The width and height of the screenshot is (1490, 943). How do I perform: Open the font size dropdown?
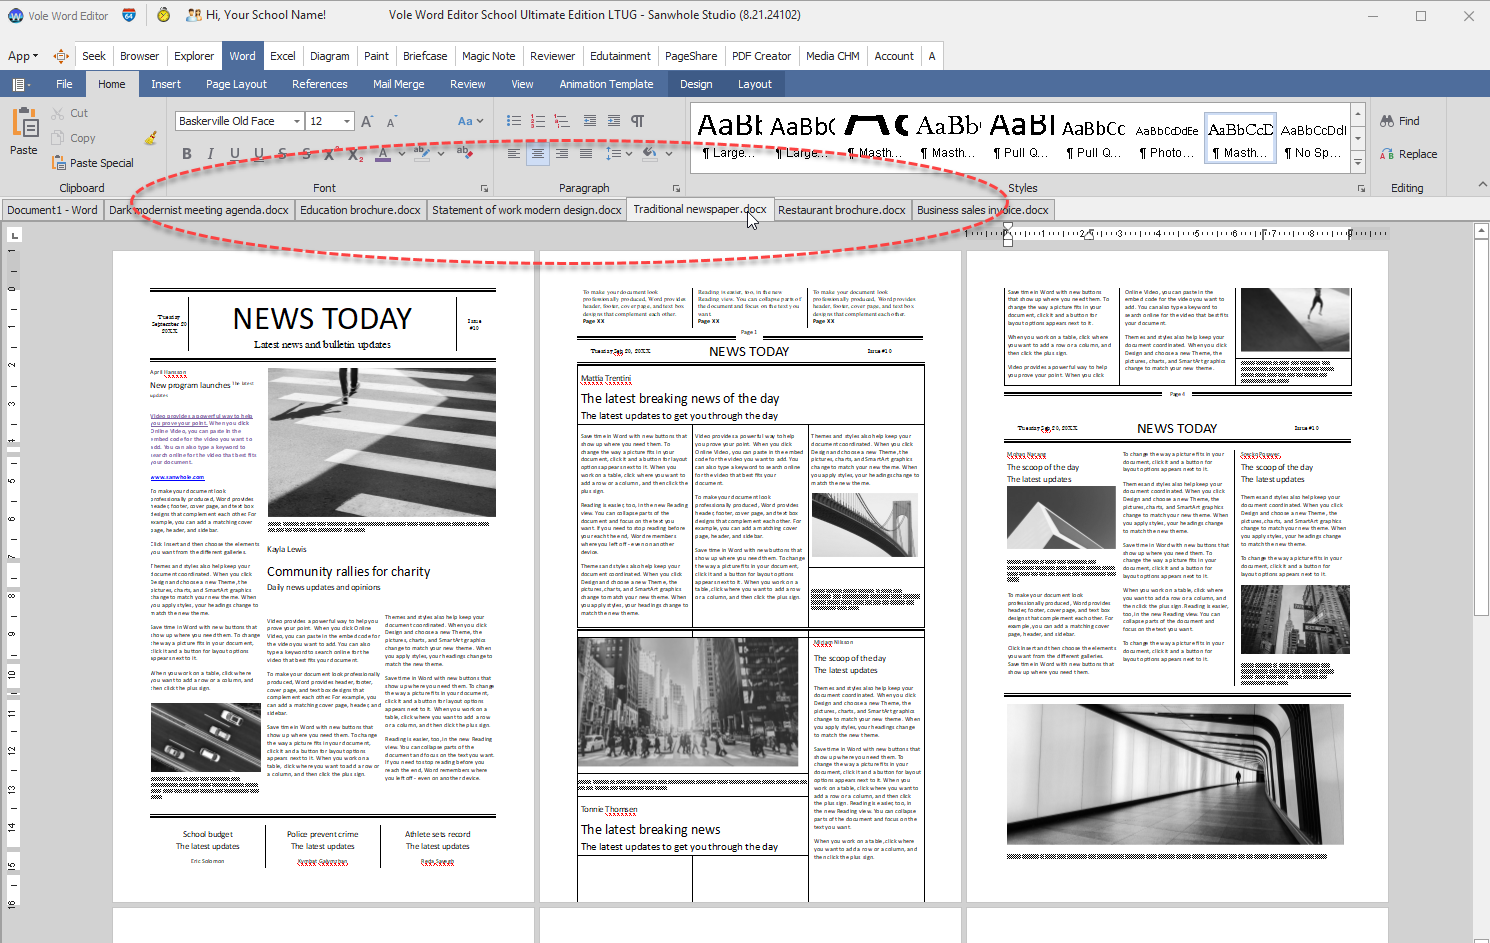(x=347, y=121)
